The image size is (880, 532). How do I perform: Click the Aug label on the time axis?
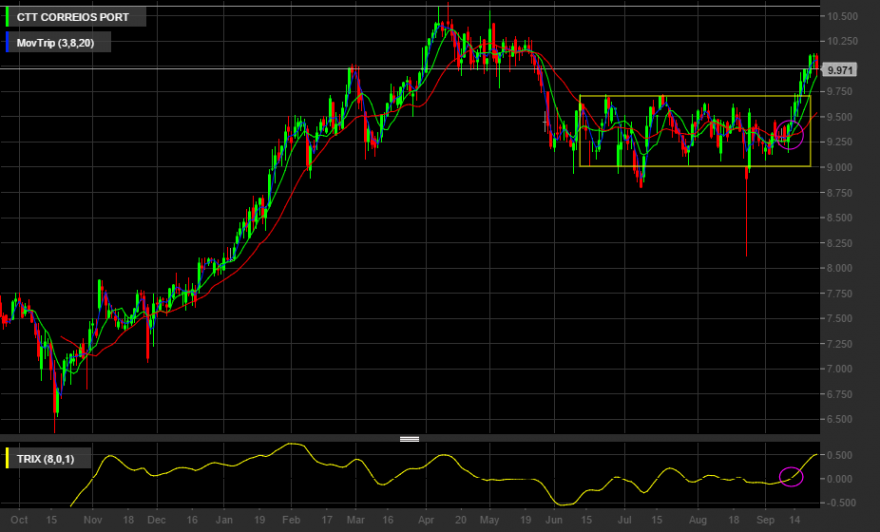point(698,520)
